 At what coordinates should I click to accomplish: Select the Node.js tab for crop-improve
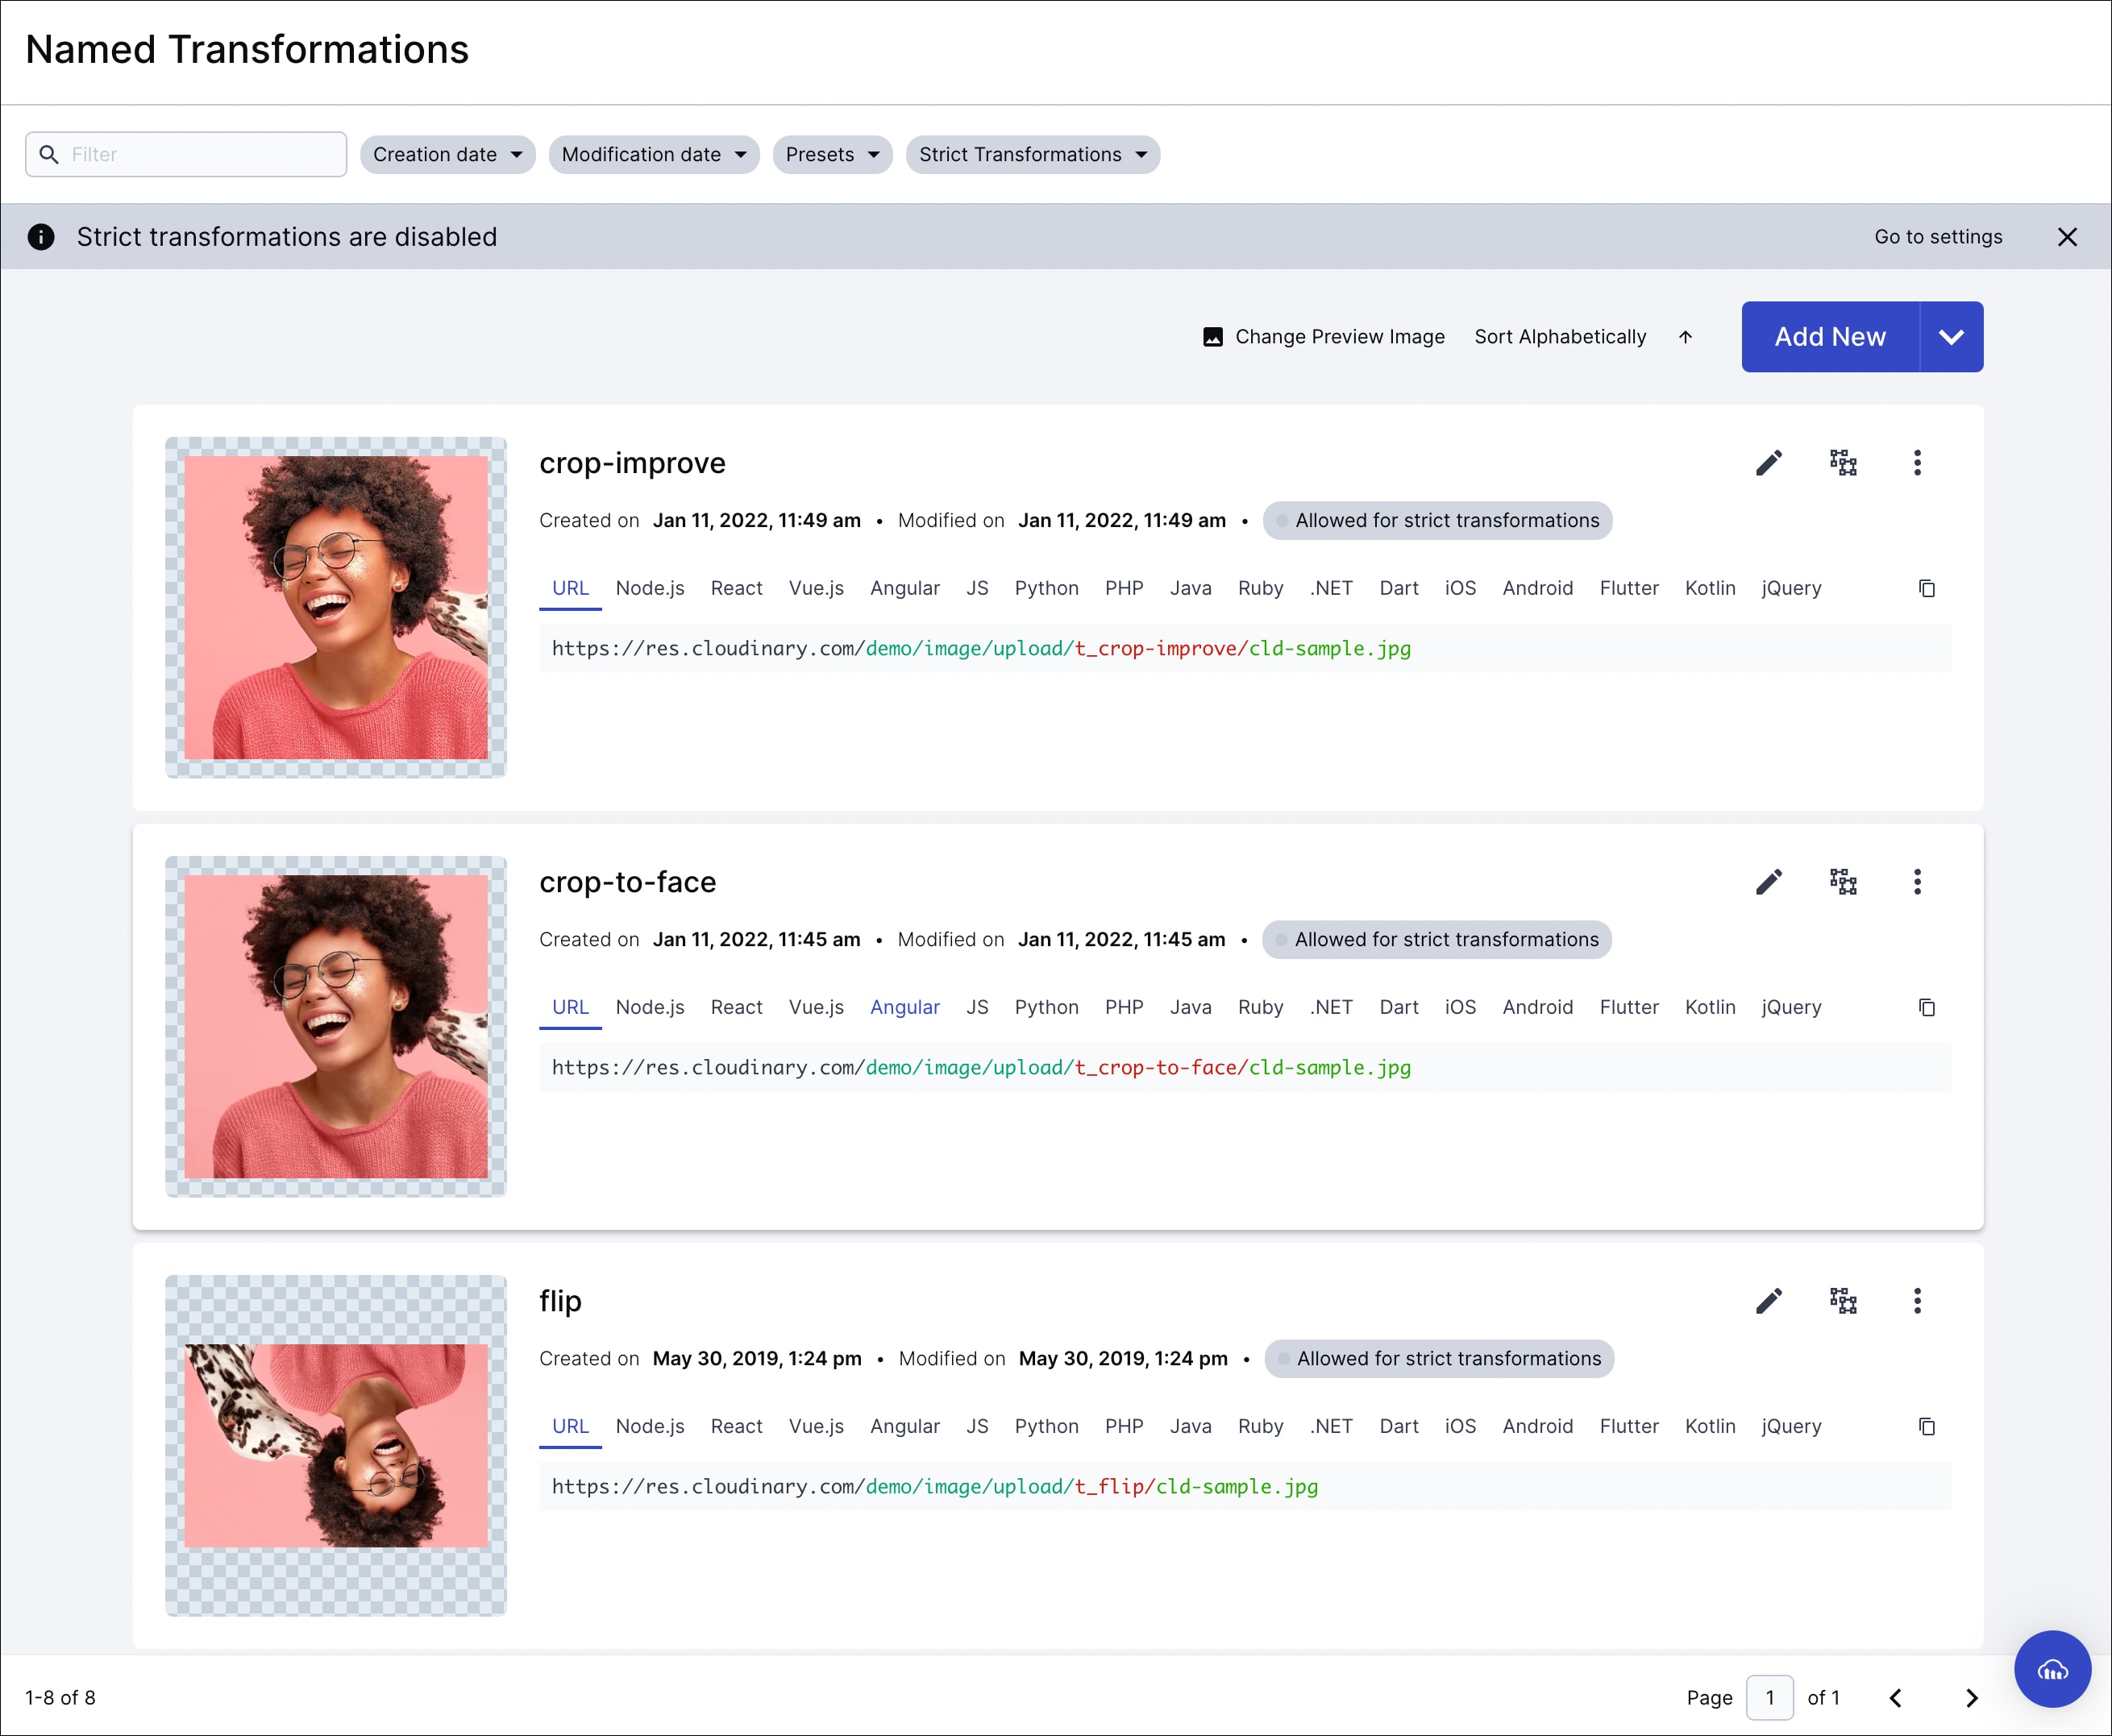[x=649, y=588]
